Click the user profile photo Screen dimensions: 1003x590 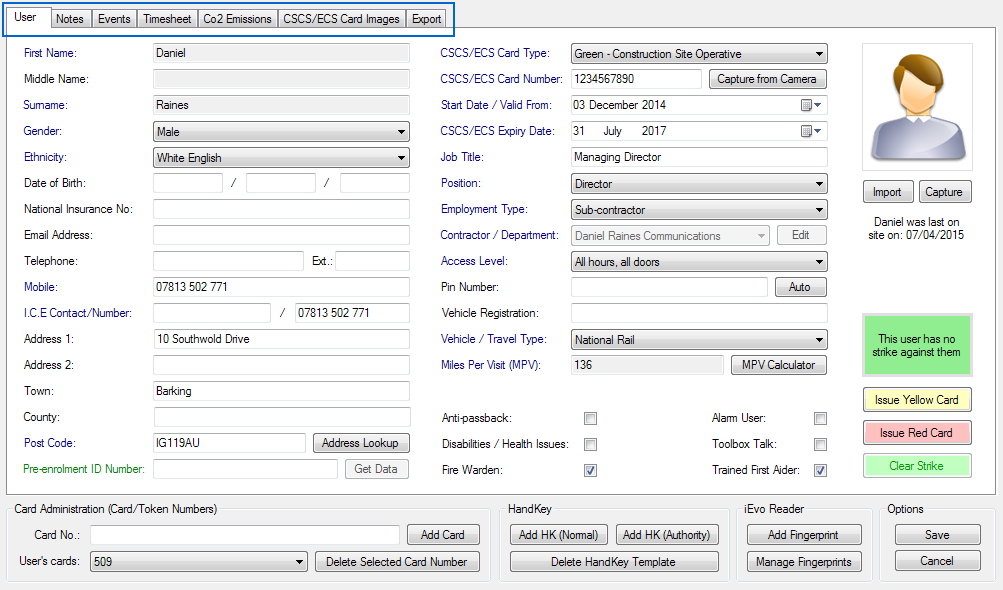tap(916, 107)
